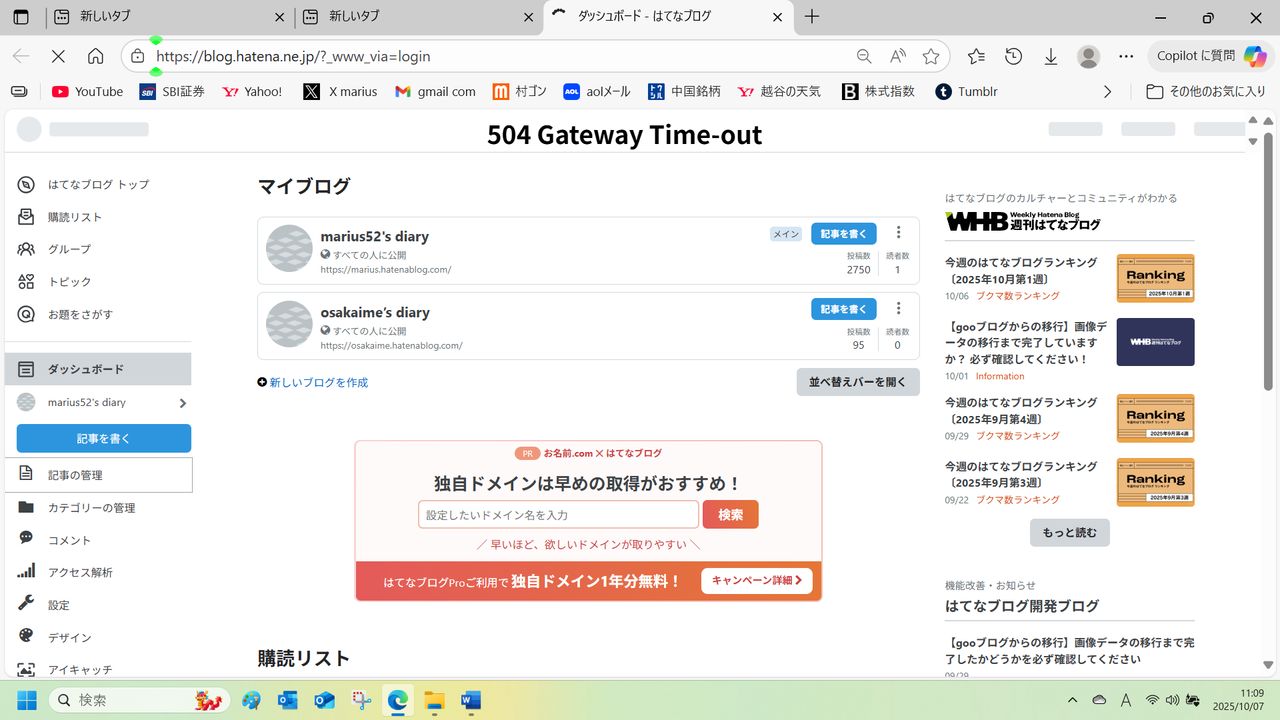Screen dimensions: 1280x720
Task: Open the 2025年10月第1週 Ranking thumbnail
Action: pos(1156,278)
